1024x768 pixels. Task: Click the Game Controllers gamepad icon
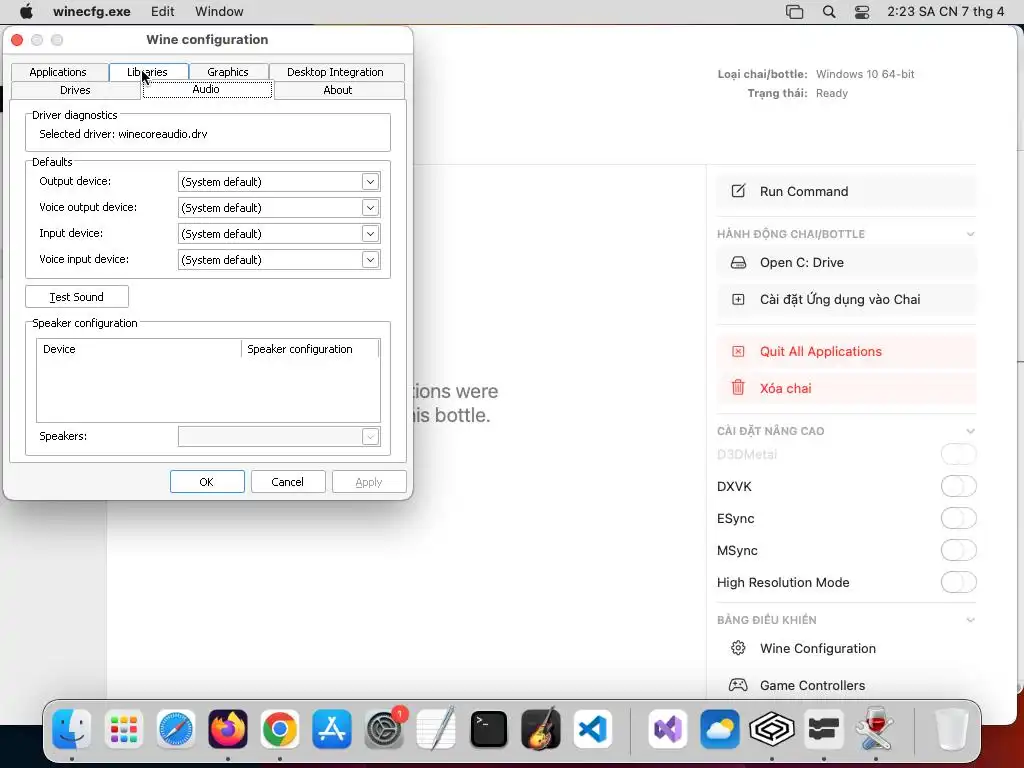tap(738, 685)
